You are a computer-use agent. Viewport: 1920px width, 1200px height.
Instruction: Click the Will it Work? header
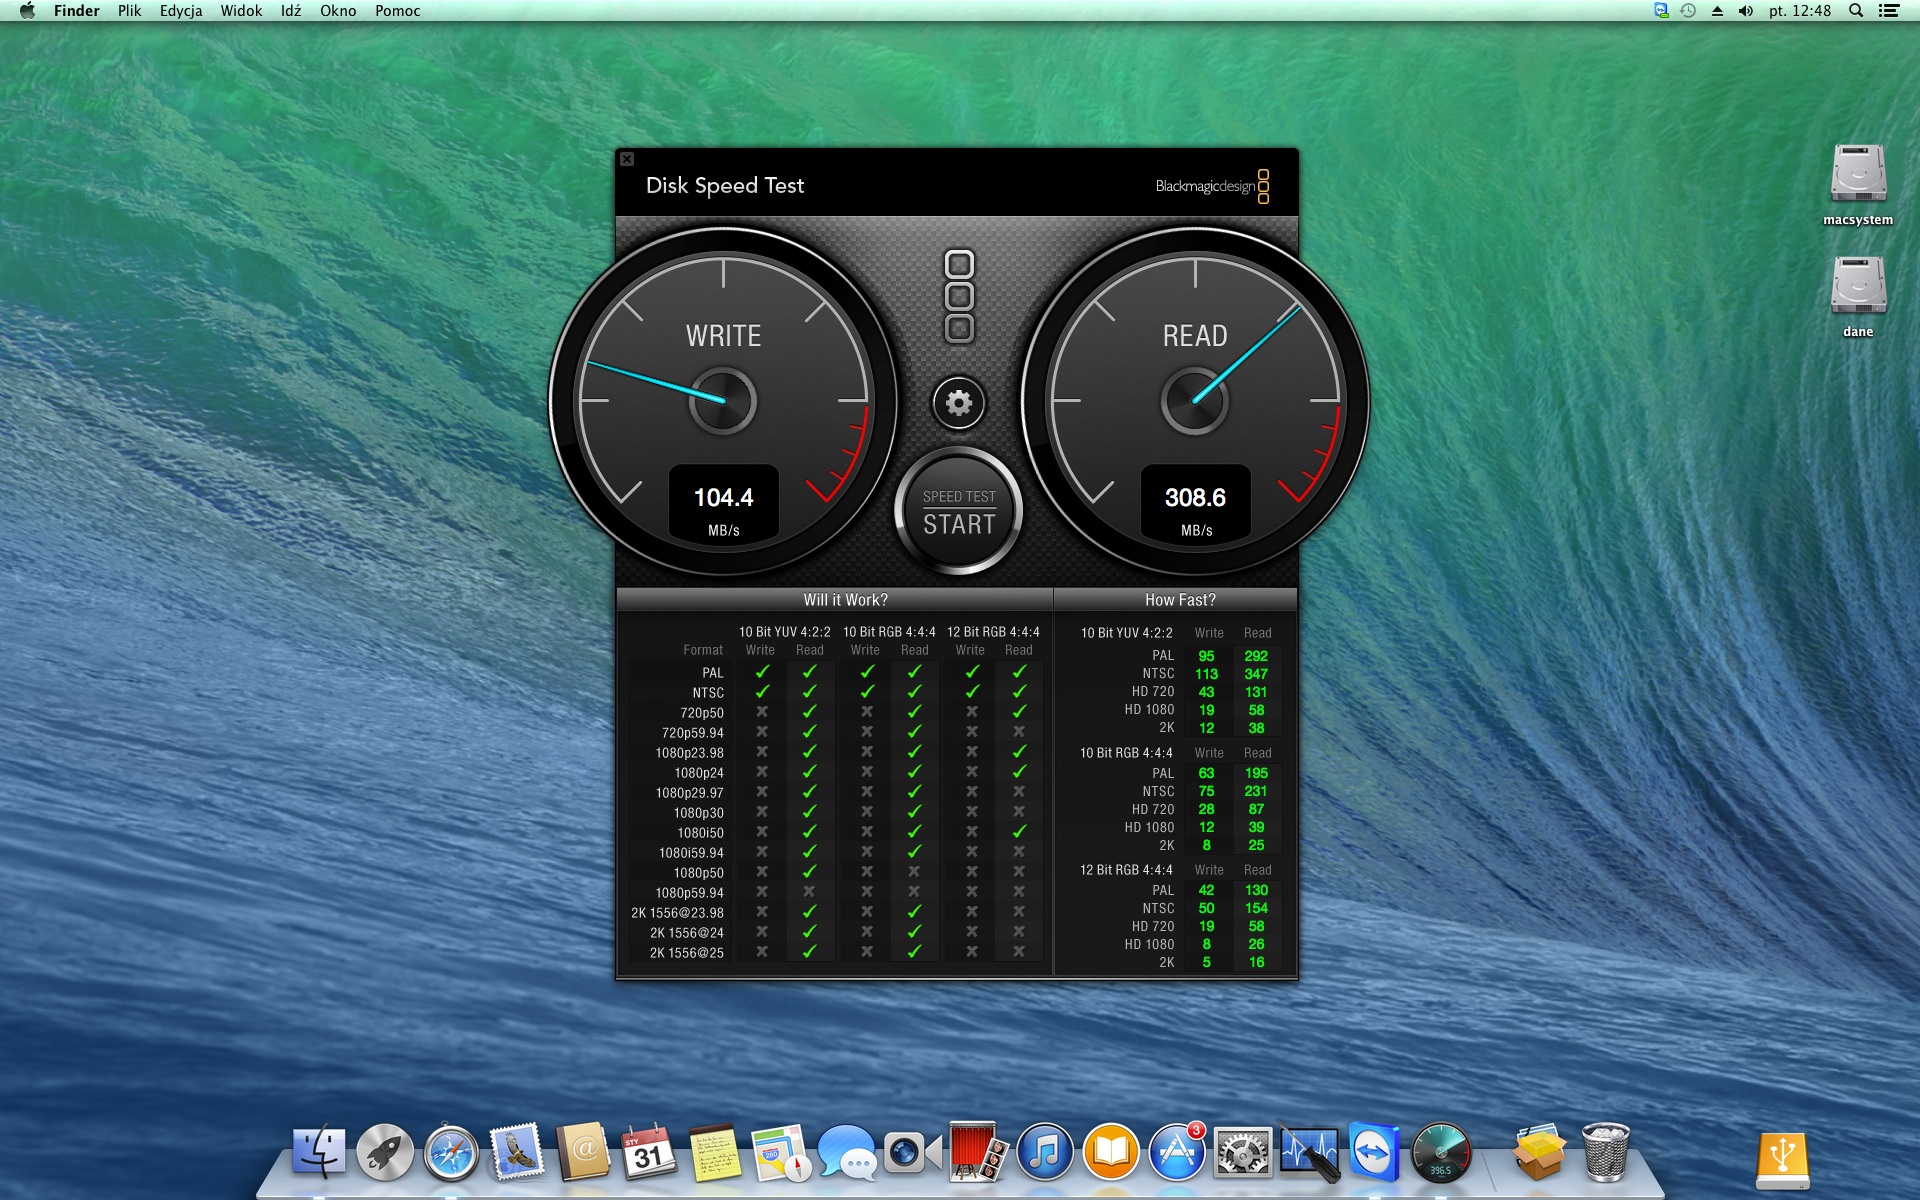click(x=845, y=600)
